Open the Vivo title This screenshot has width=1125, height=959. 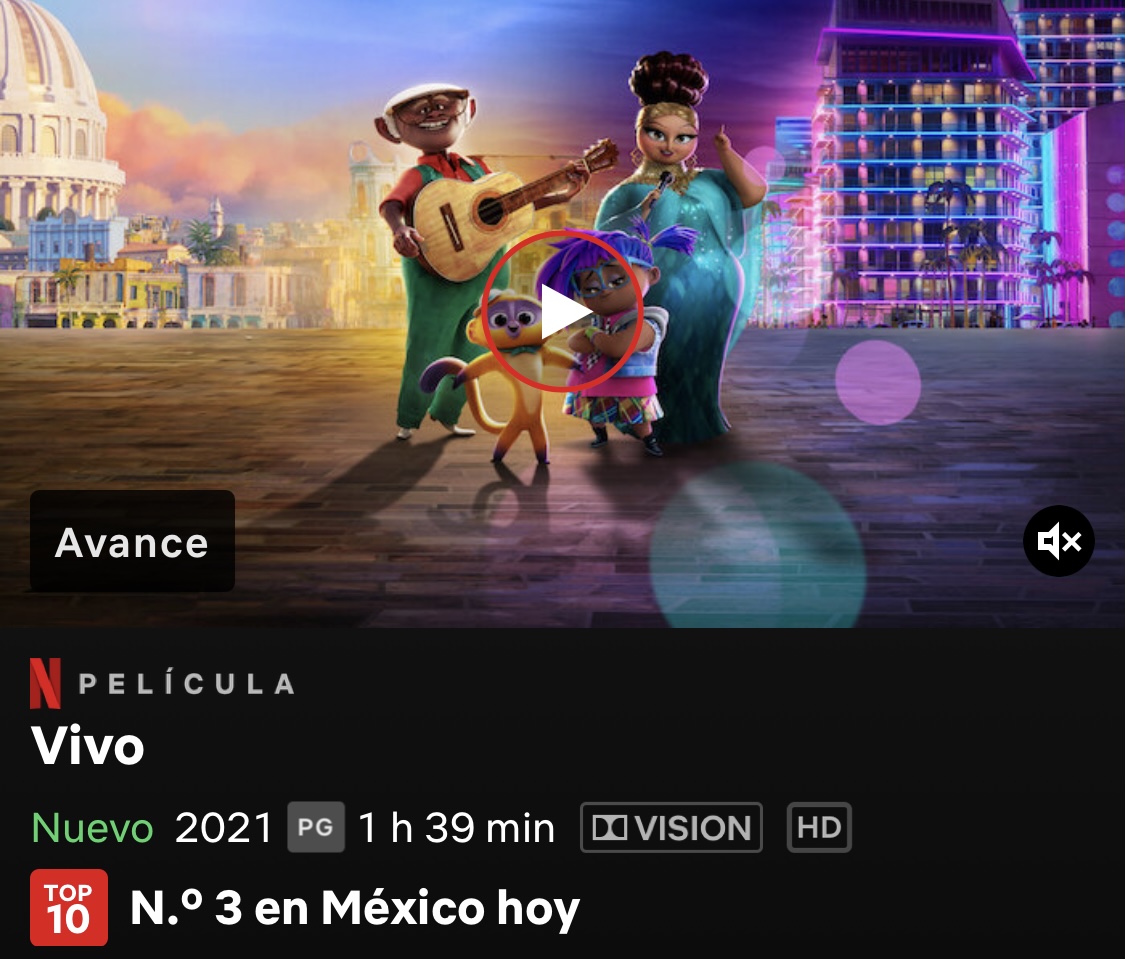point(88,746)
